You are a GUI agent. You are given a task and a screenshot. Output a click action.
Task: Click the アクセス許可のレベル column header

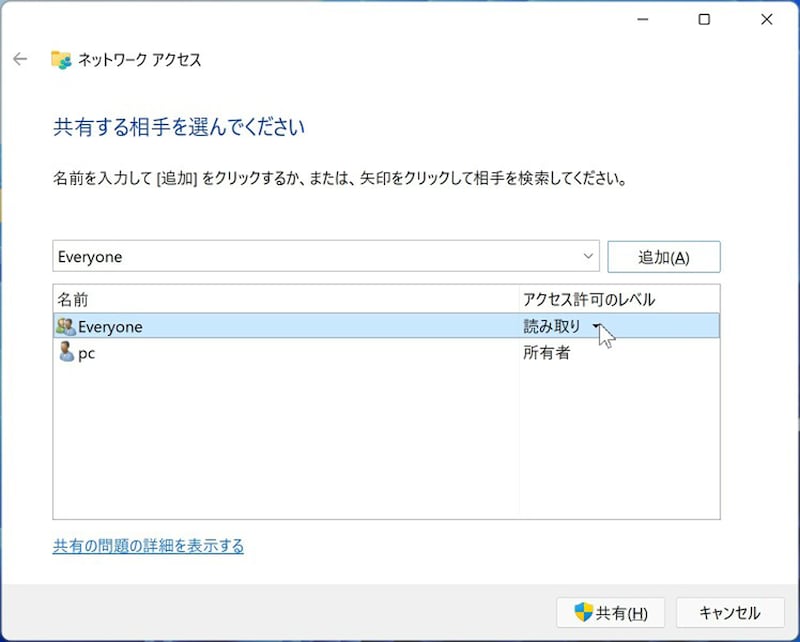pos(589,299)
